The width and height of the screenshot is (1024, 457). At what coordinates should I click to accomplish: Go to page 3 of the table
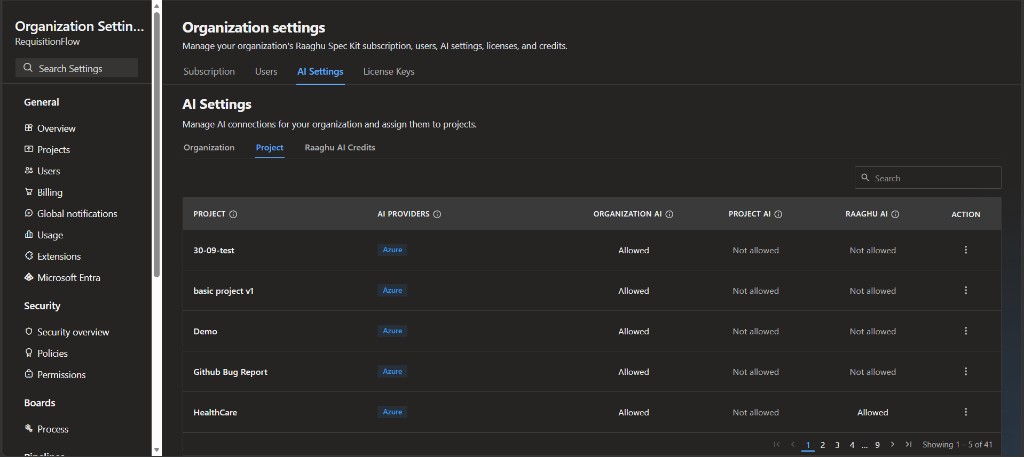coord(837,445)
